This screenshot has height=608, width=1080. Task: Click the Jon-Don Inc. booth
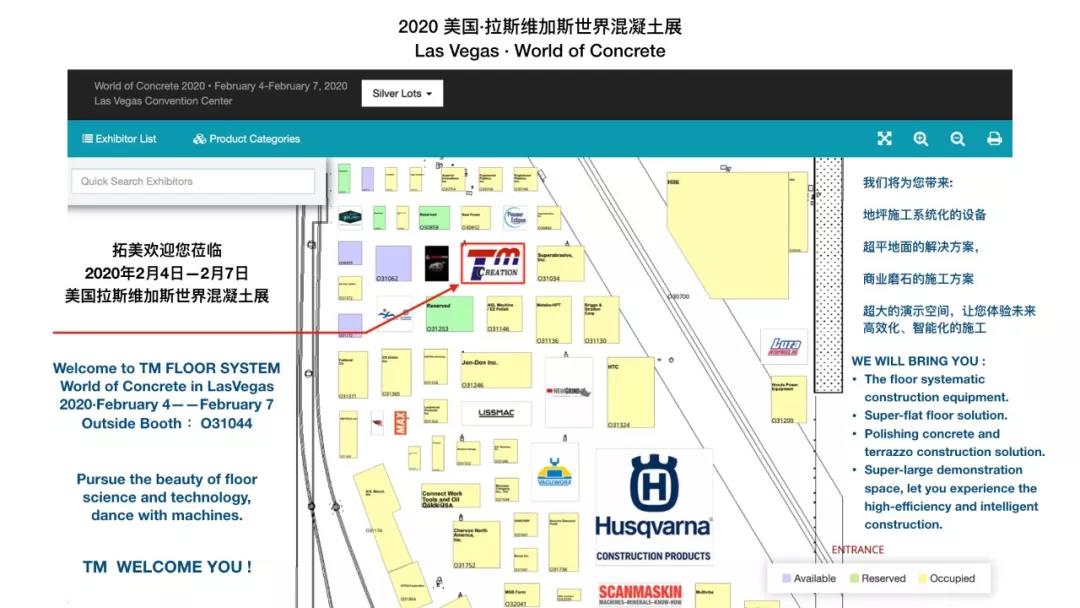coord(485,369)
